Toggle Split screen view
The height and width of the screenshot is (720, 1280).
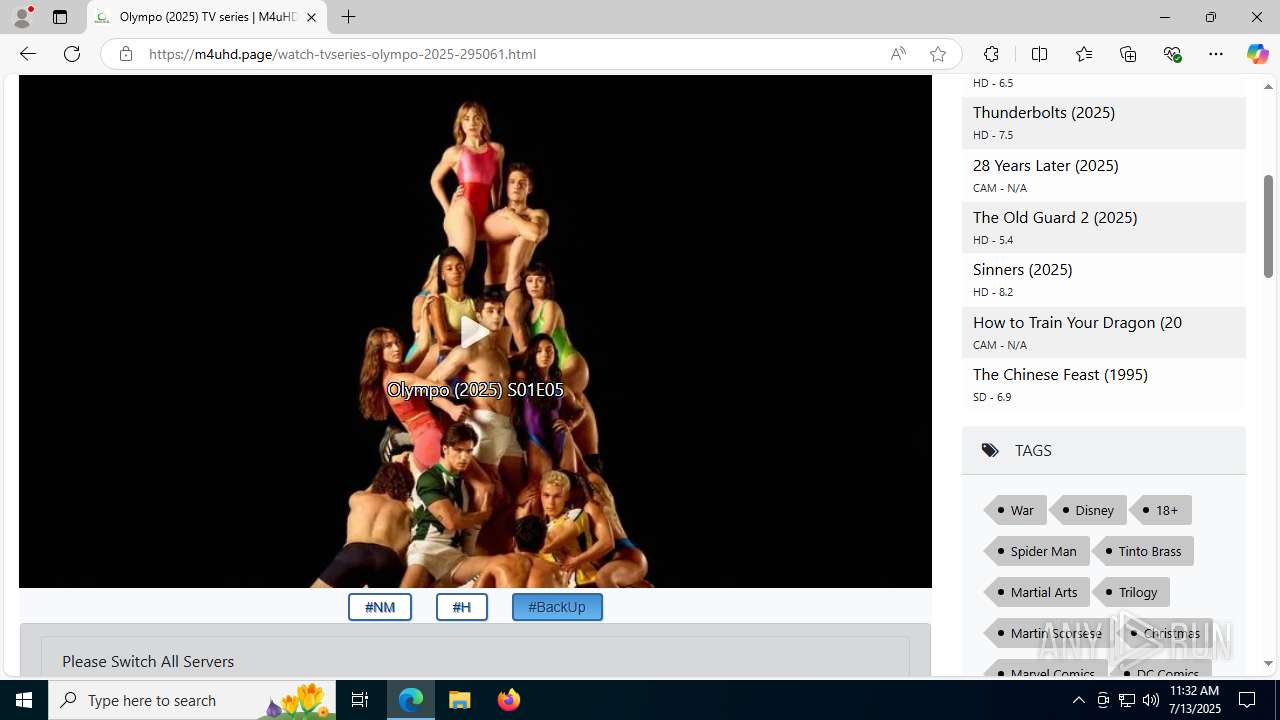click(1039, 54)
